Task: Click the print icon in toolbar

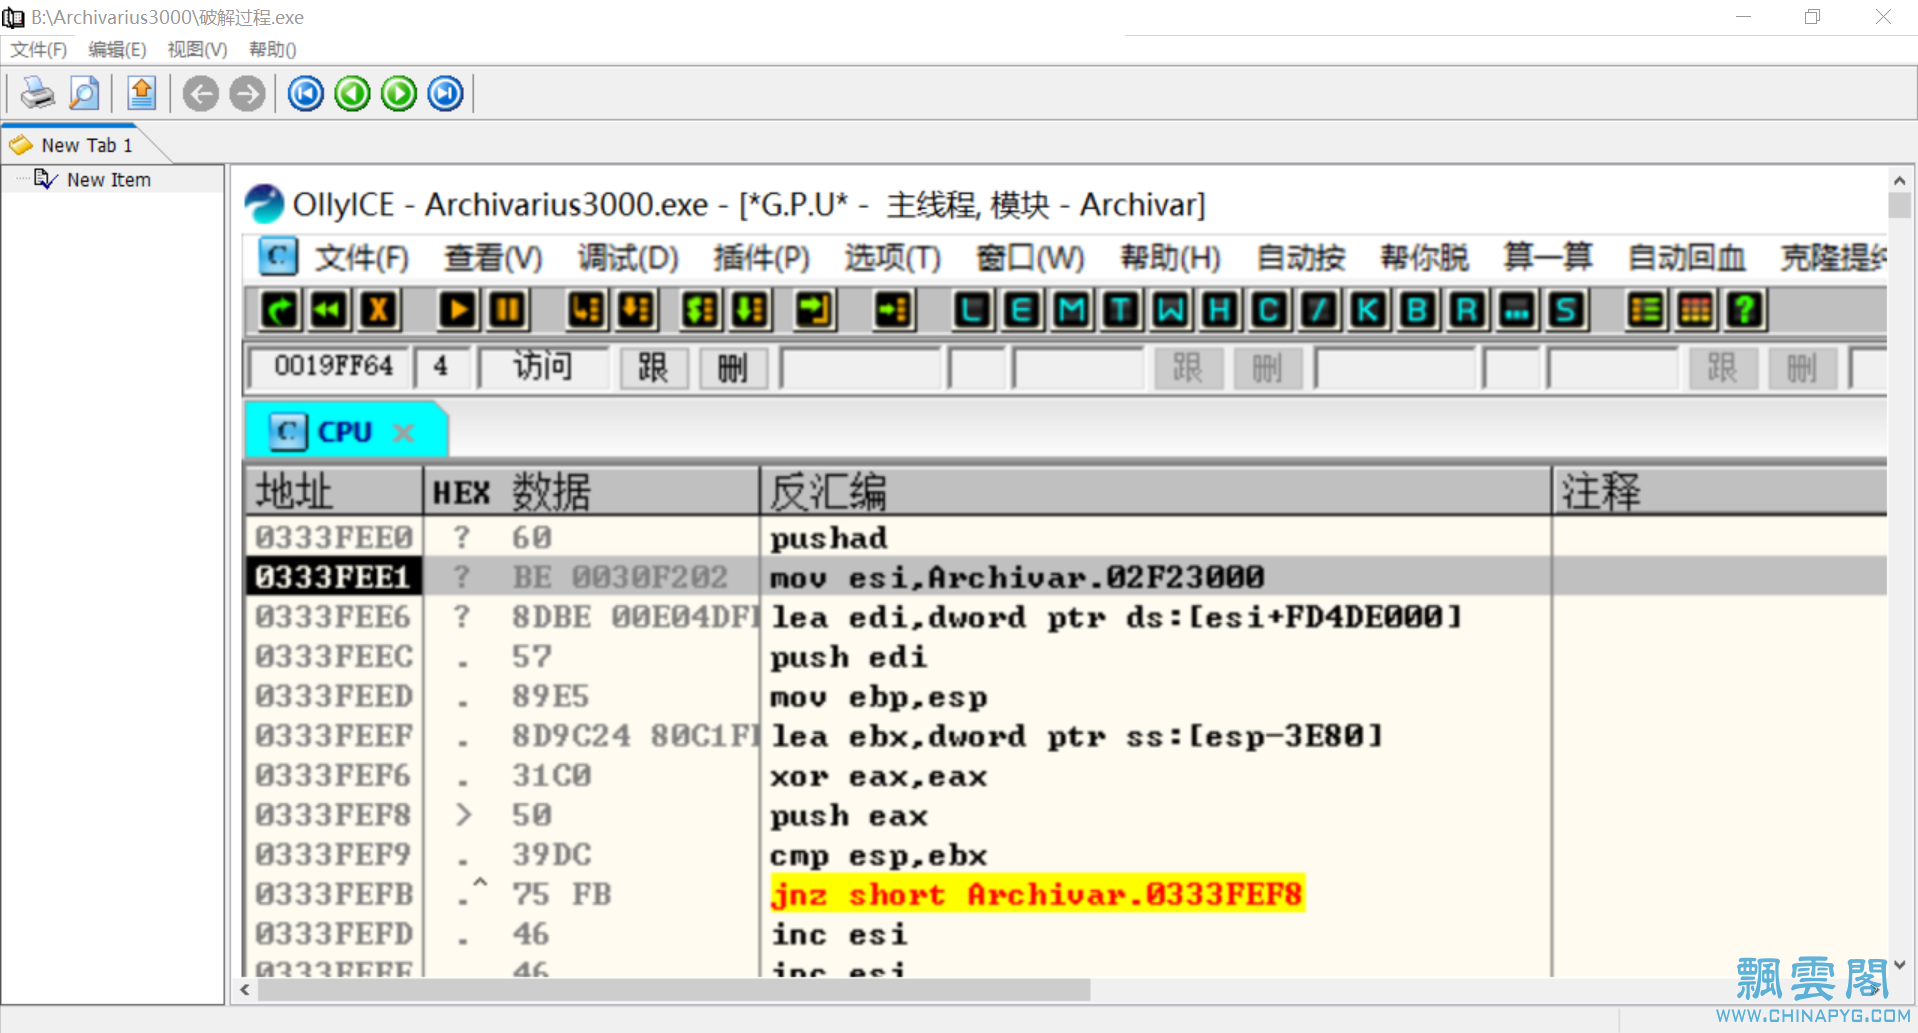Action: tap(37, 93)
